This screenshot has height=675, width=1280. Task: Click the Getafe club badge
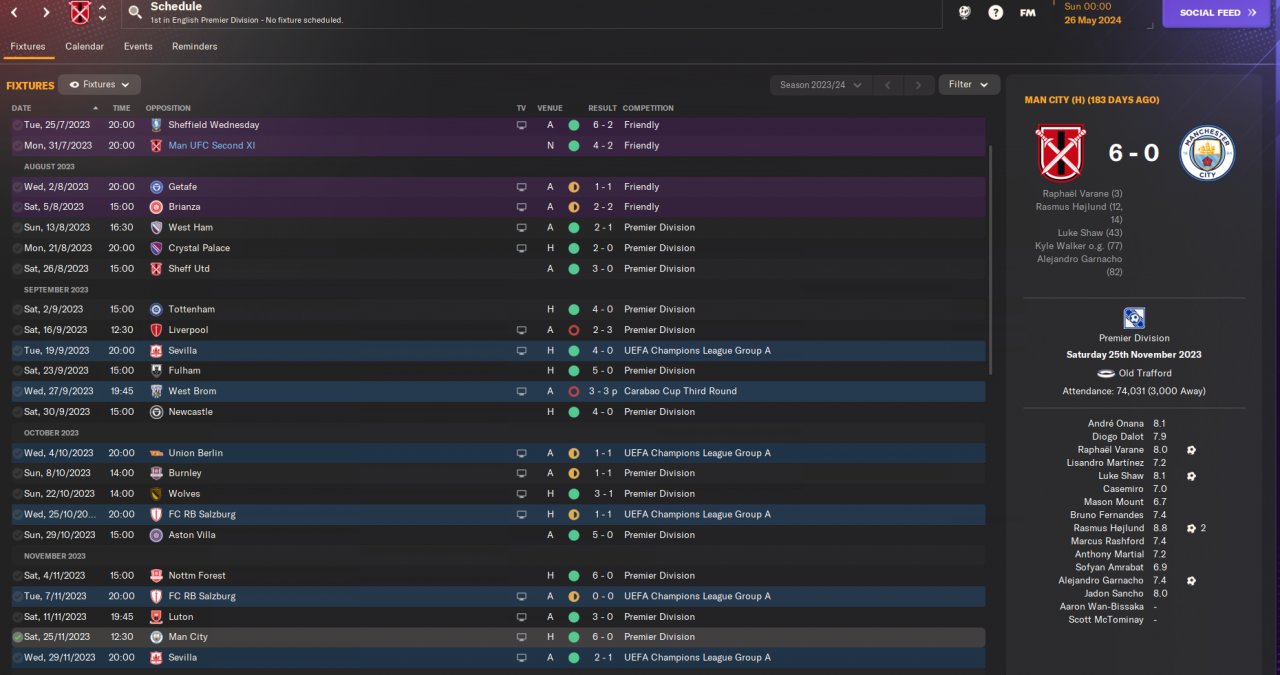[156, 187]
